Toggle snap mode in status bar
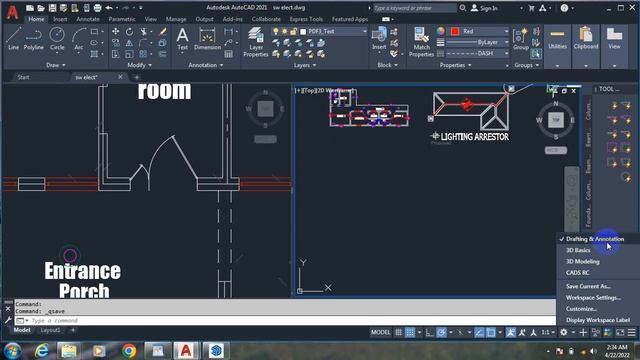 (410, 333)
